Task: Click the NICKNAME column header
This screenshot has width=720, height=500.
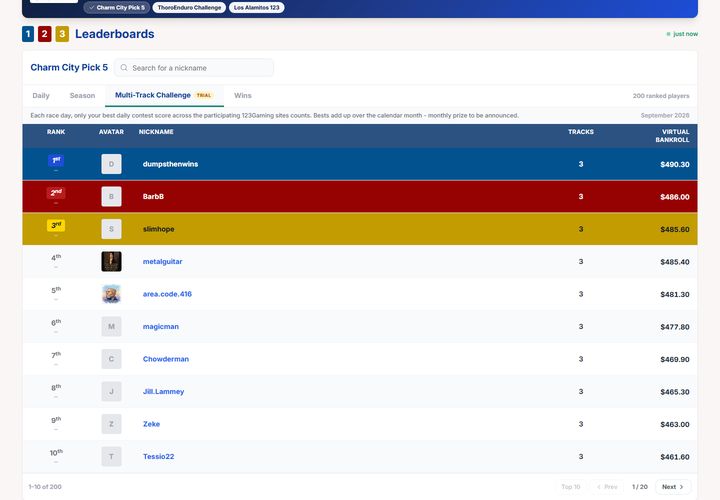Action: pyautogui.click(x=156, y=132)
